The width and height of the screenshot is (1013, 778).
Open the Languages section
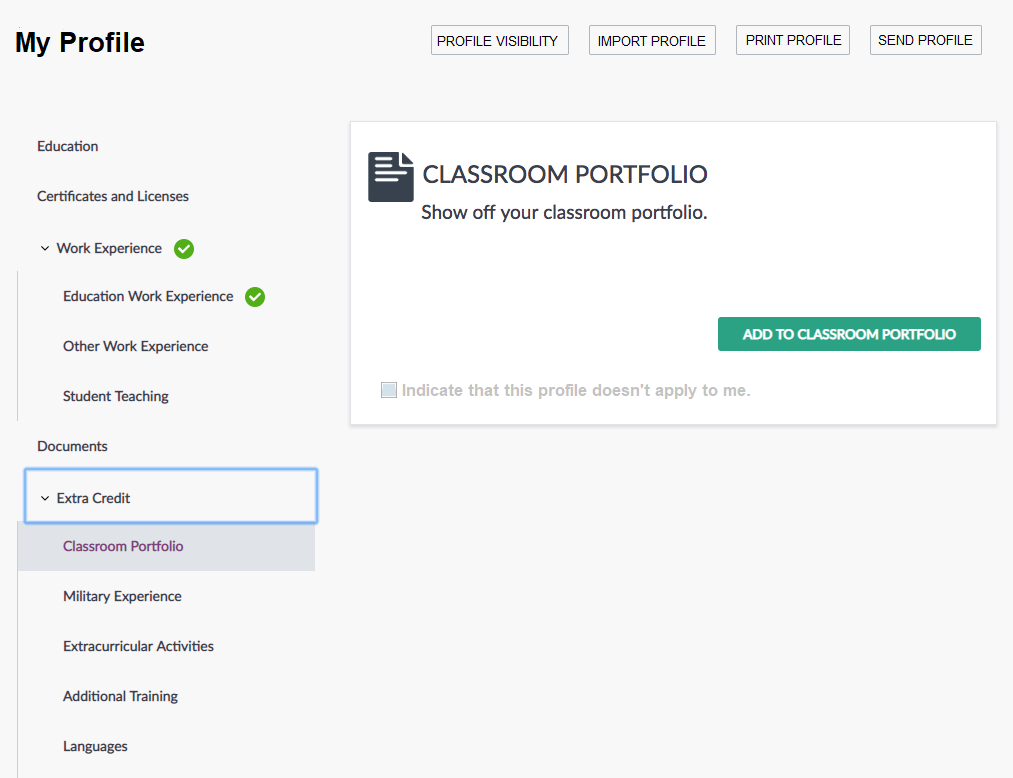tap(95, 746)
